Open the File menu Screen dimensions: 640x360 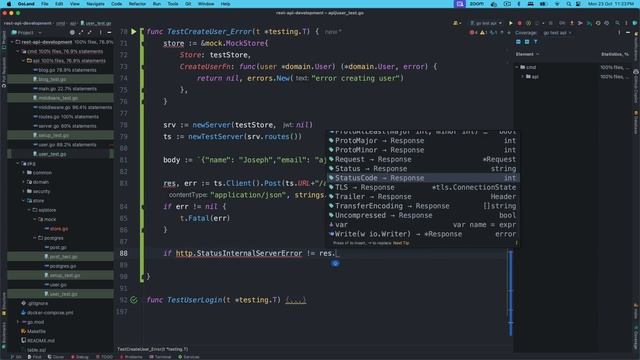[45, 4]
